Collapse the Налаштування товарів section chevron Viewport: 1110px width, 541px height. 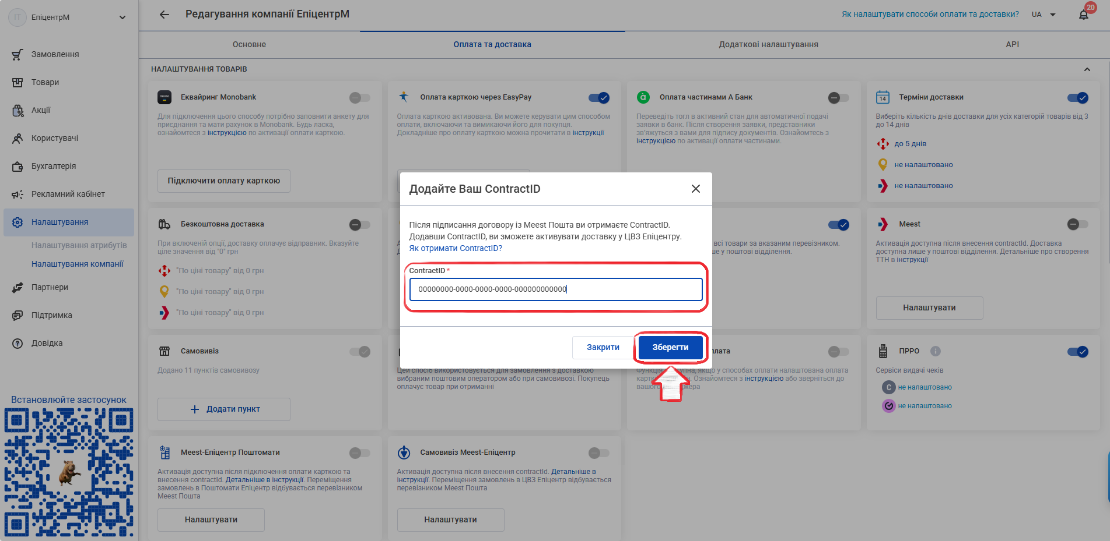point(1087,69)
